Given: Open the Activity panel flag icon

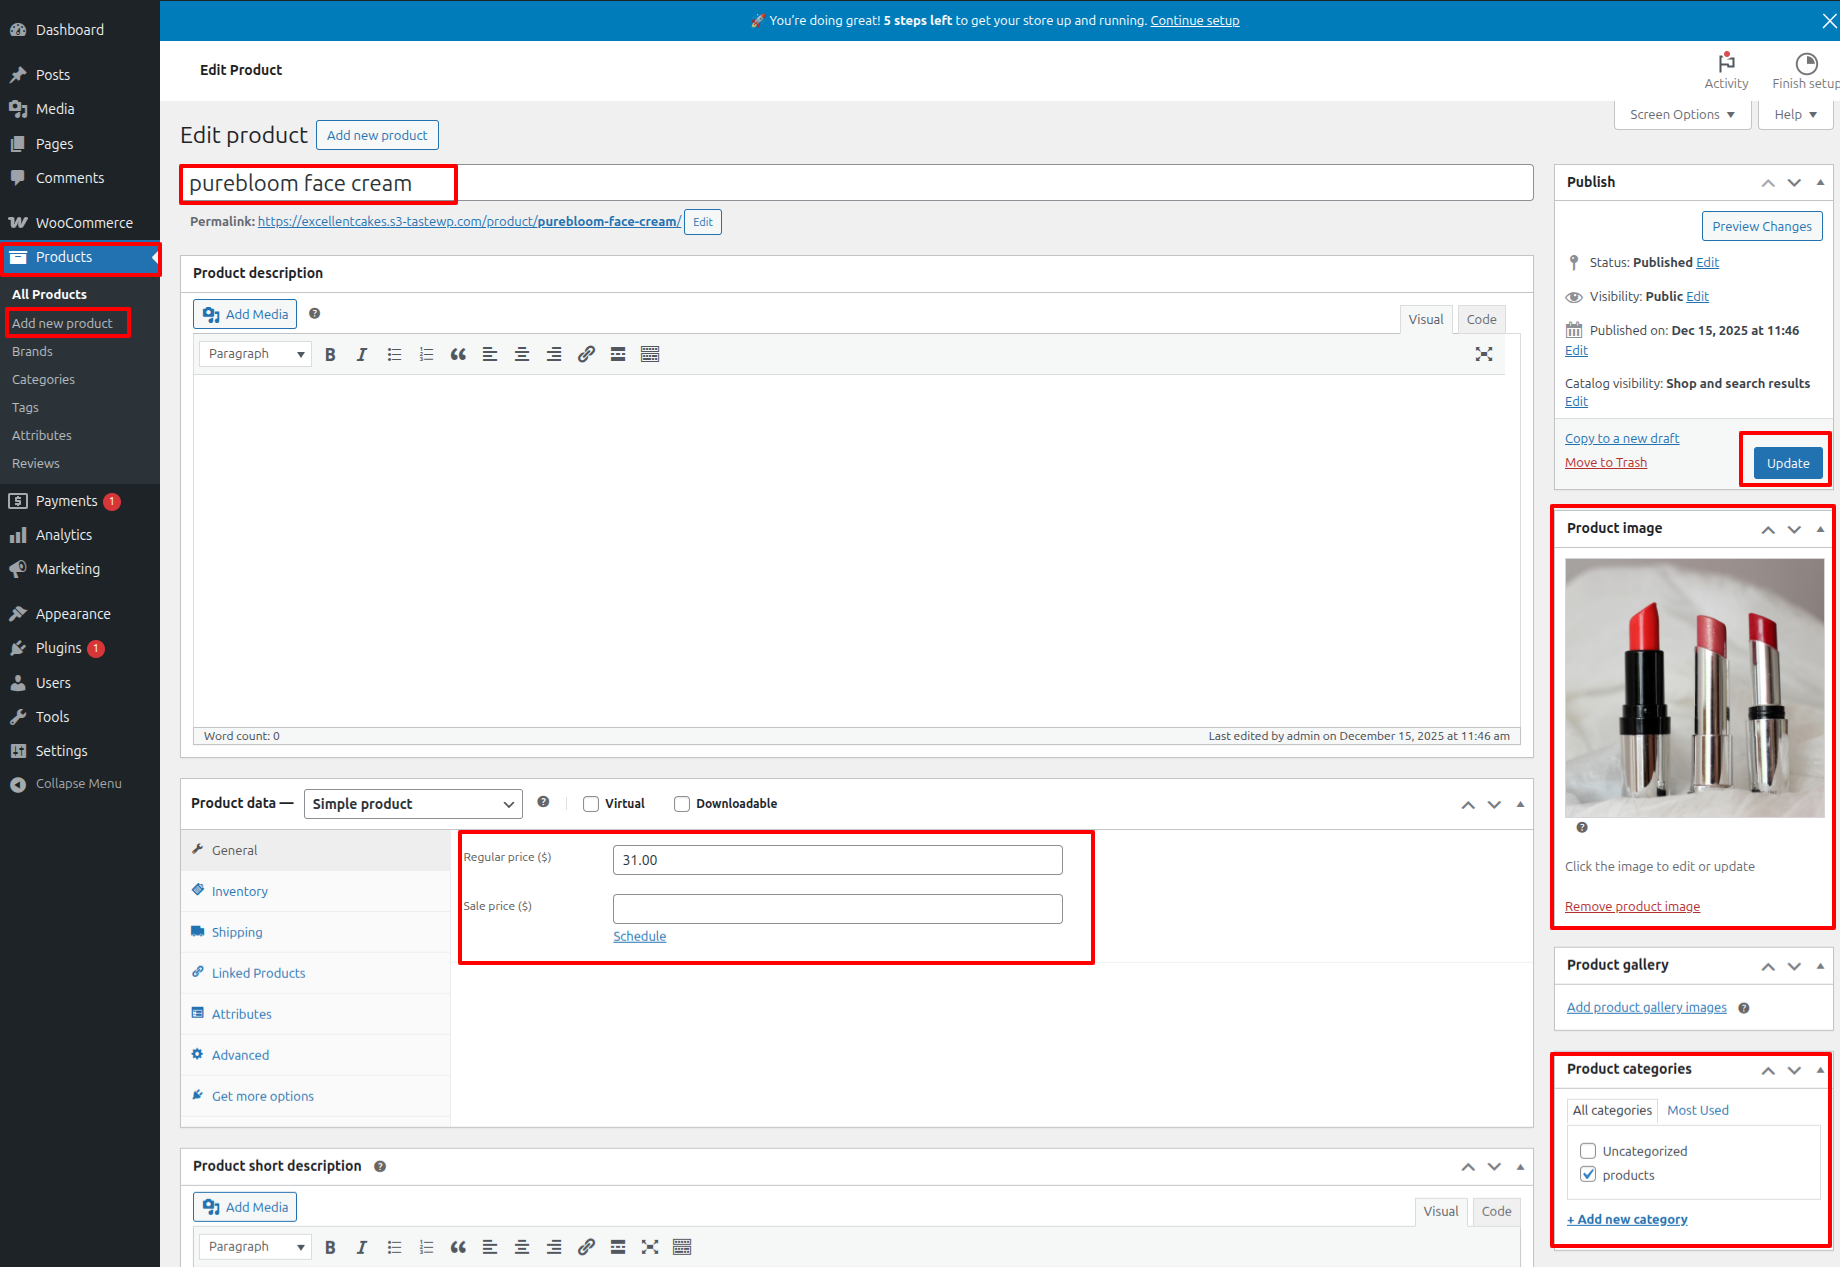Looking at the screenshot, I should pos(1726,63).
